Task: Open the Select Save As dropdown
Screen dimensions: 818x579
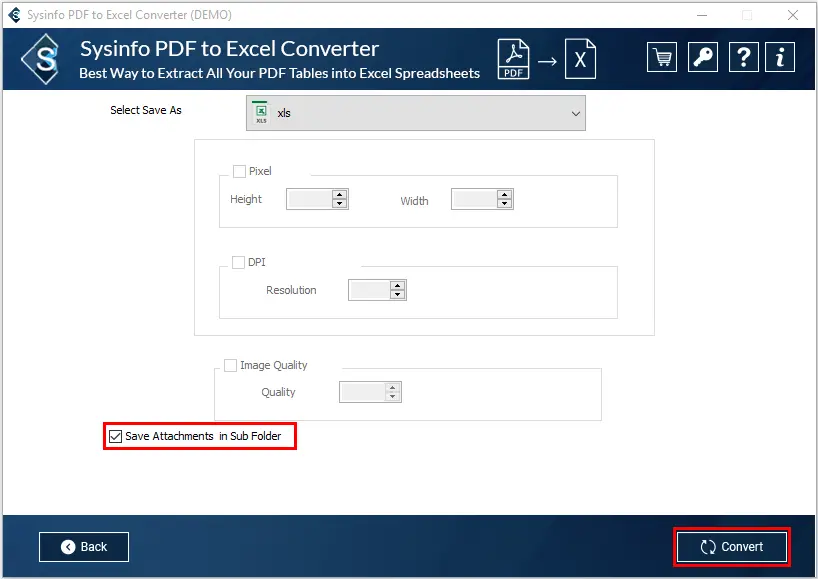Action: 416,113
